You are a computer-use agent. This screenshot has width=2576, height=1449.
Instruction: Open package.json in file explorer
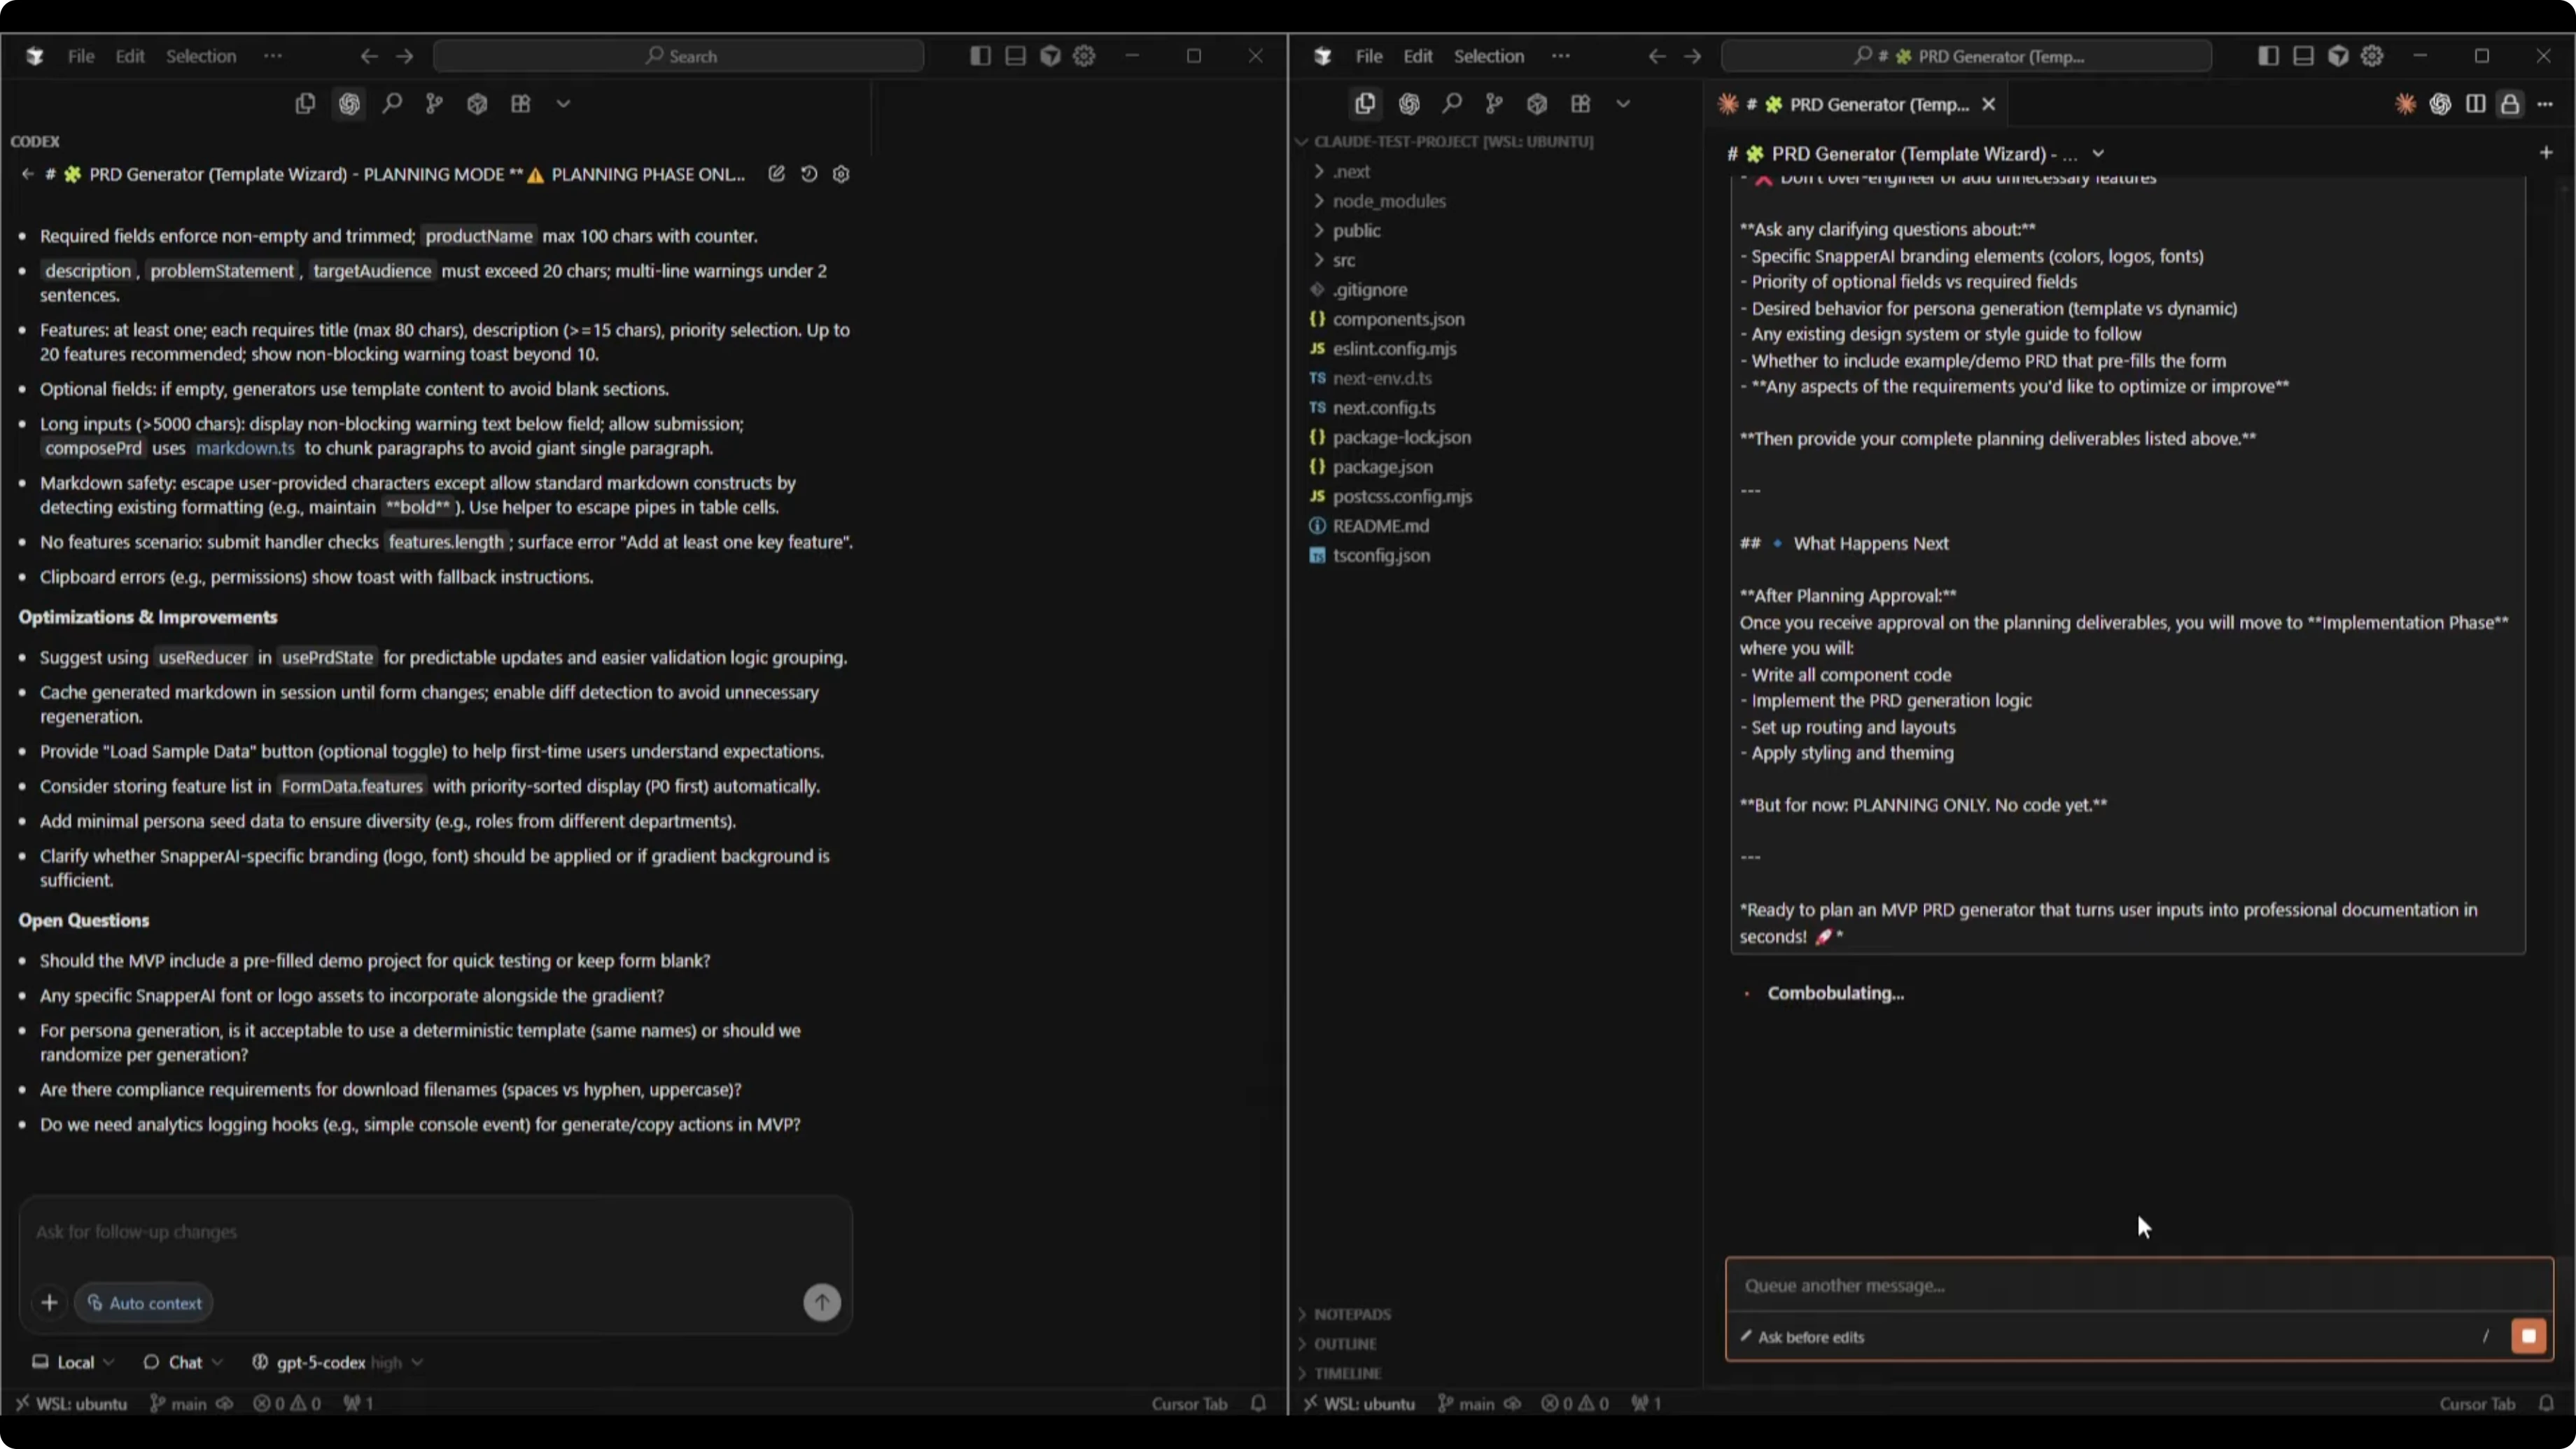(1382, 467)
